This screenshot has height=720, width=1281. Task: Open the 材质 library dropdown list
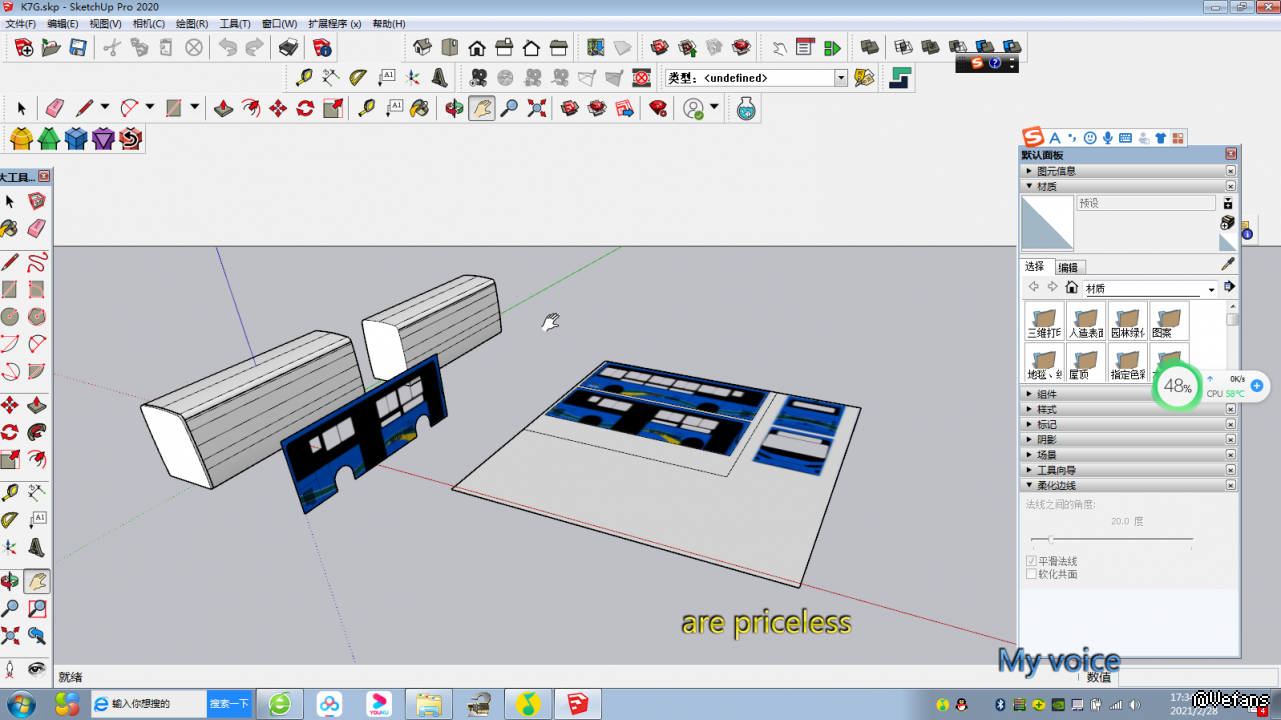[x=1211, y=289]
